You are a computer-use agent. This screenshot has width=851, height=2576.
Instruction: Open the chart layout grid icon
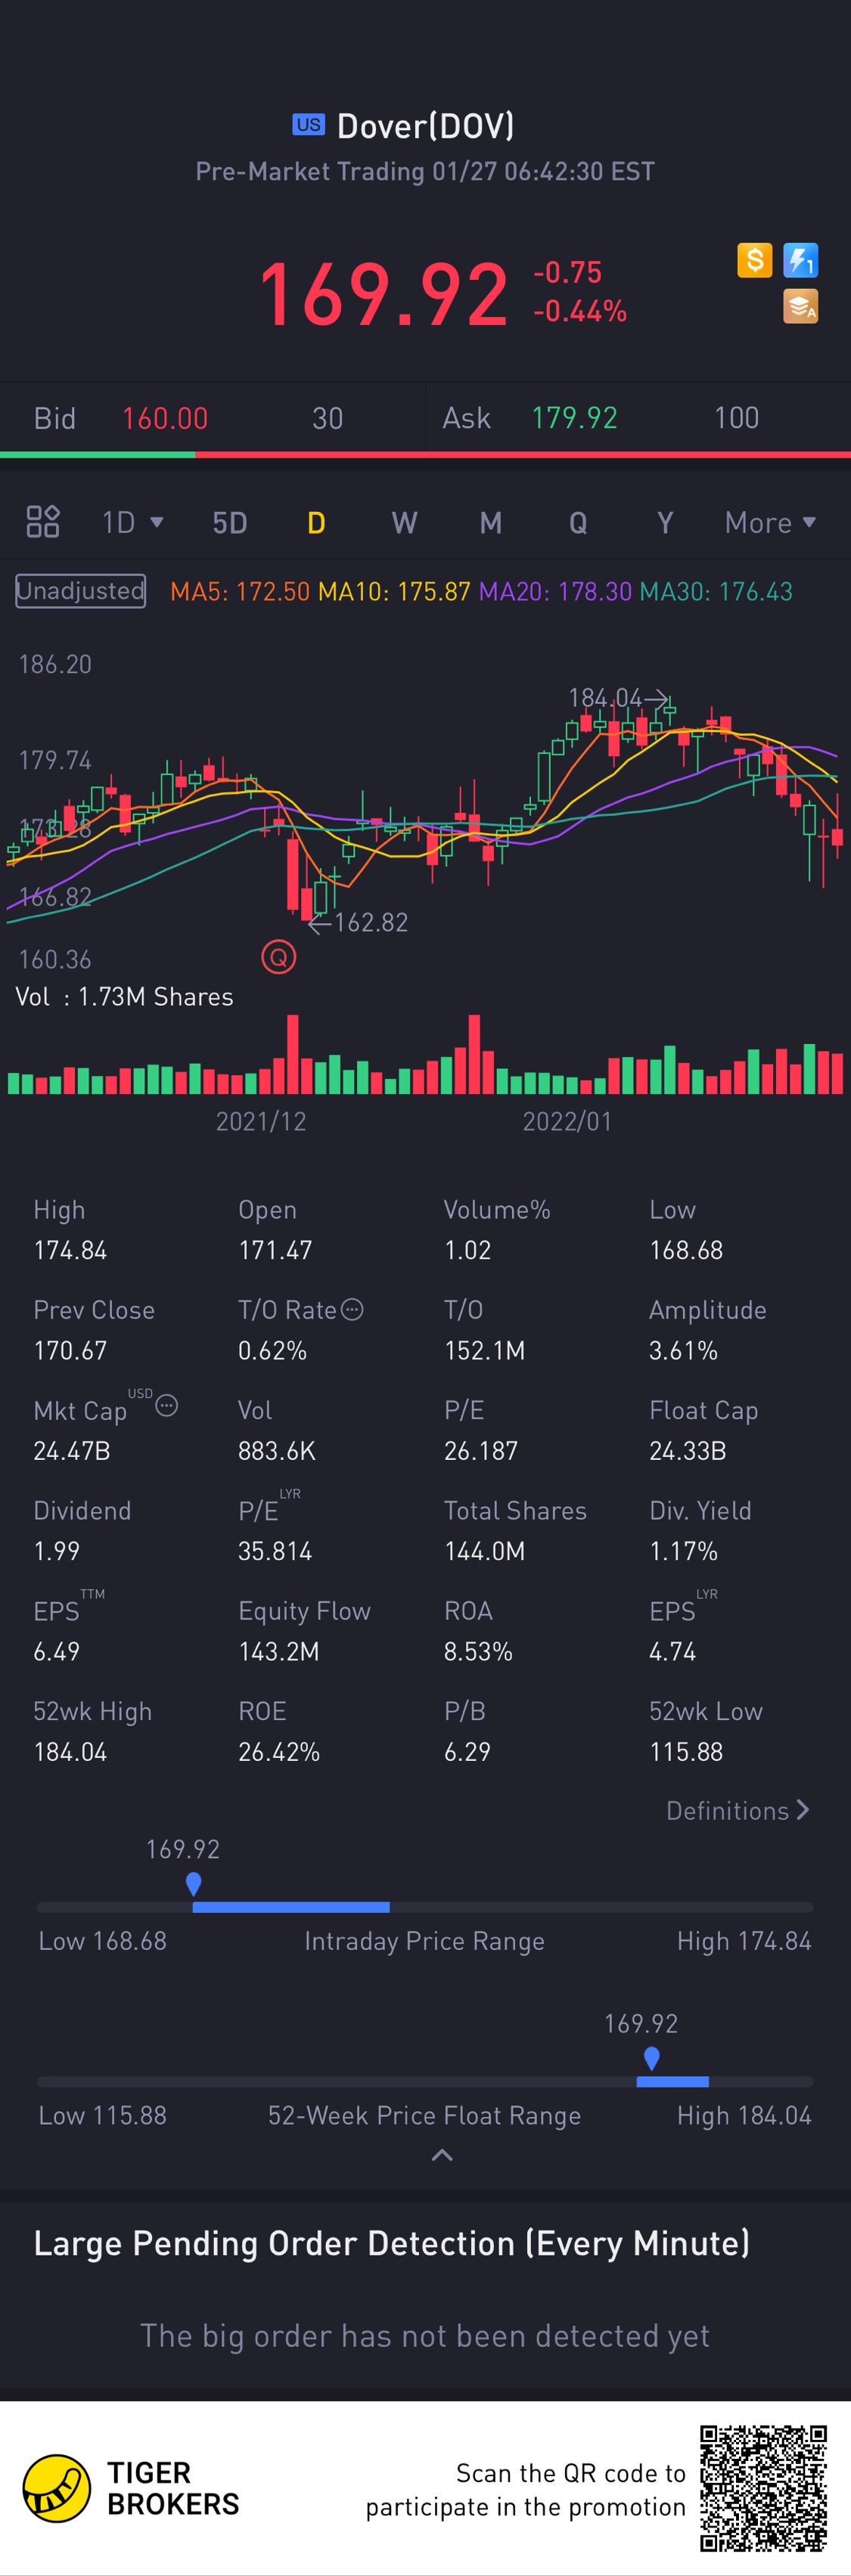pyautogui.click(x=43, y=522)
